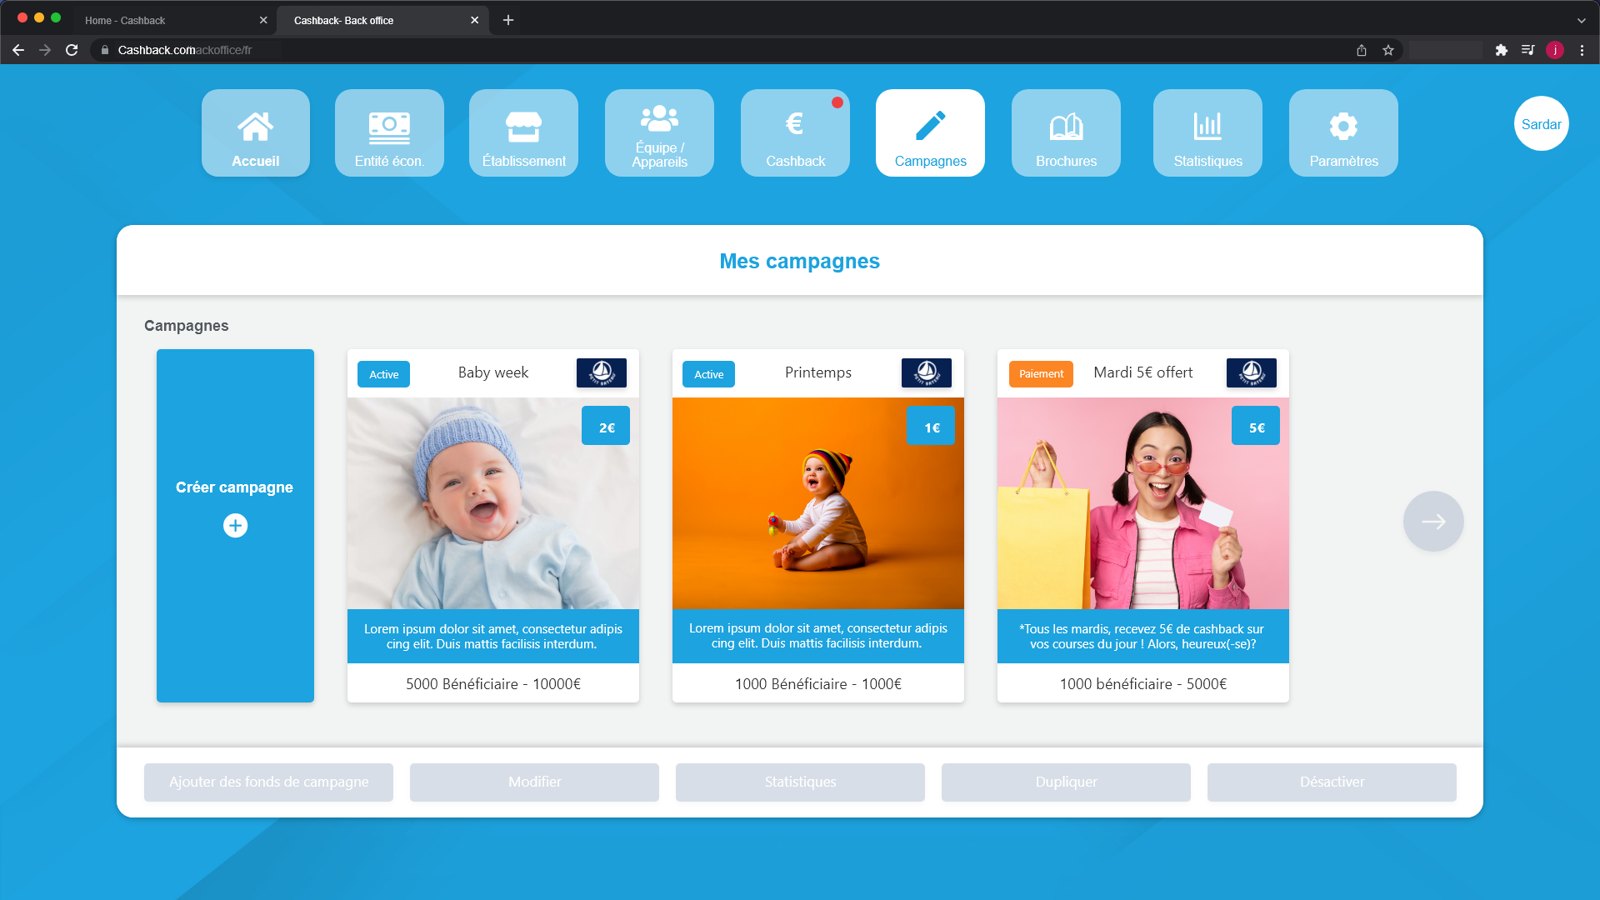
Task: Click Active badge on Baby week
Action: 384,374
